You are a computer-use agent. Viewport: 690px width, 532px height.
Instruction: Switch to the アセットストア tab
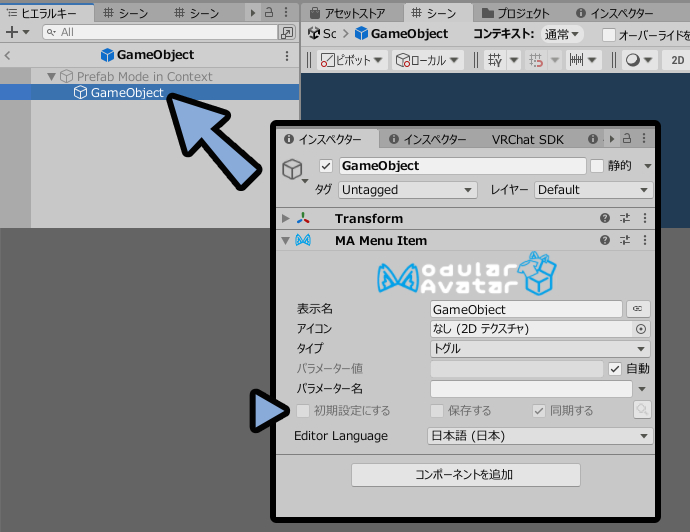pyautogui.click(x=348, y=14)
